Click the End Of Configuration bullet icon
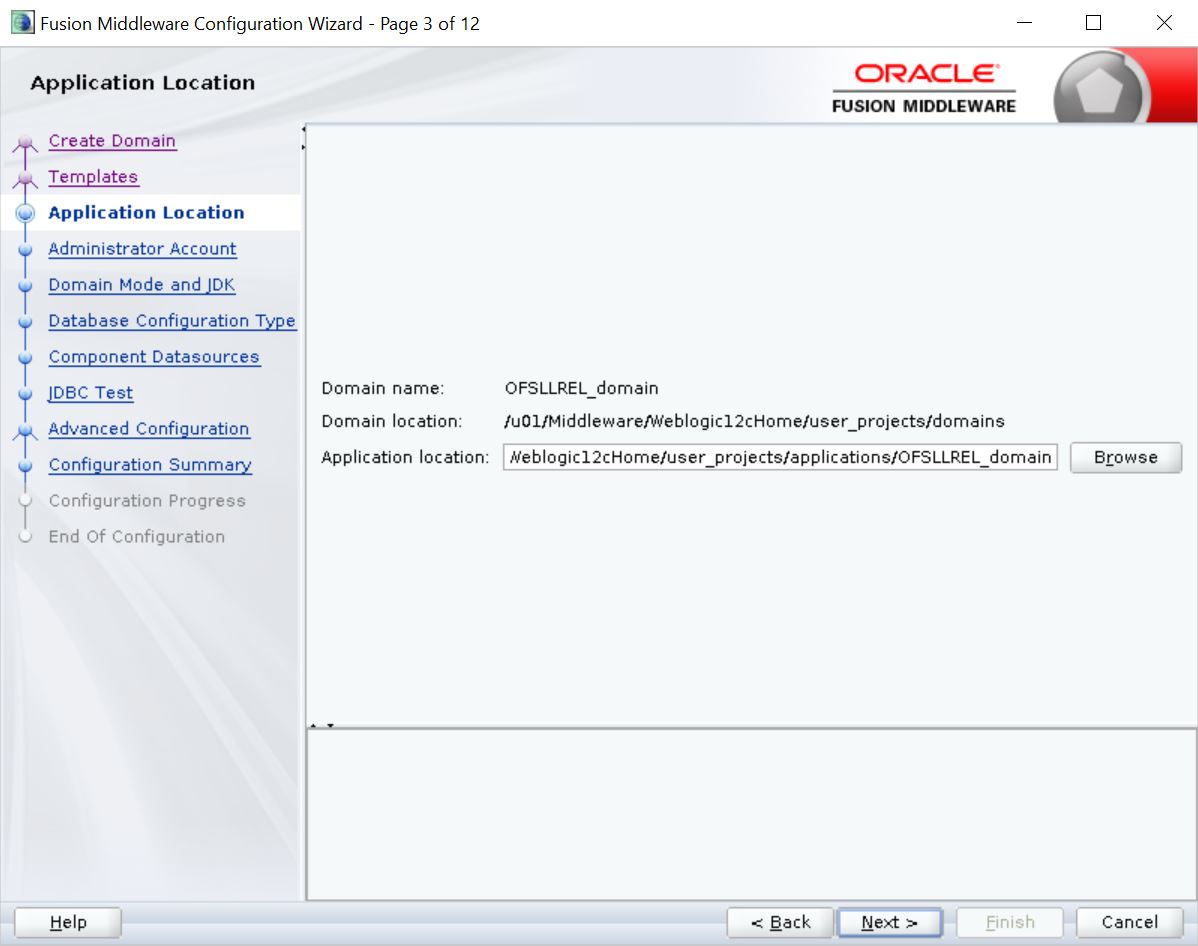The image size is (1198, 946). [25, 536]
